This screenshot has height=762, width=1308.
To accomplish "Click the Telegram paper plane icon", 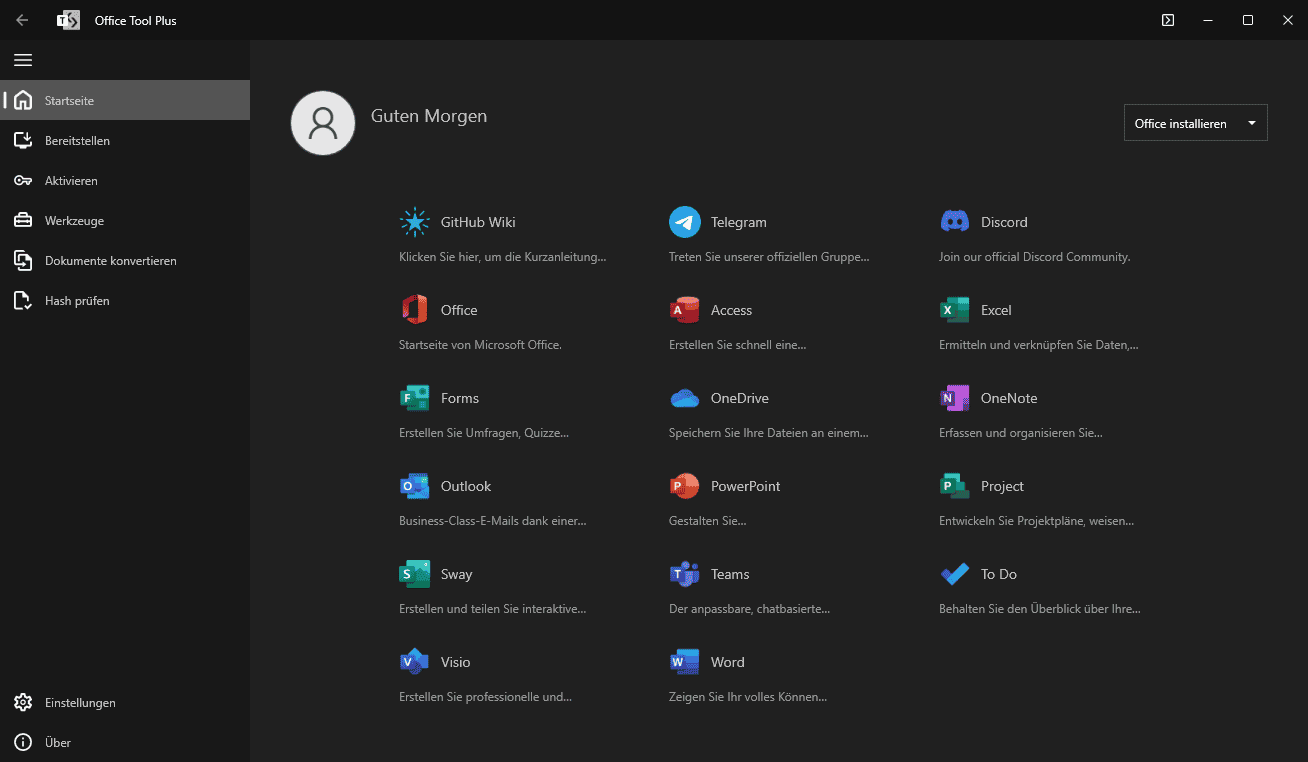I will click(x=685, y=222).
